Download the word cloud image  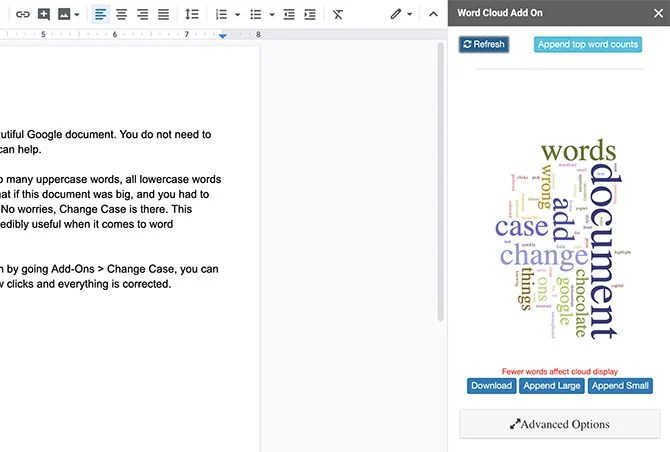[x=491, y=386]
